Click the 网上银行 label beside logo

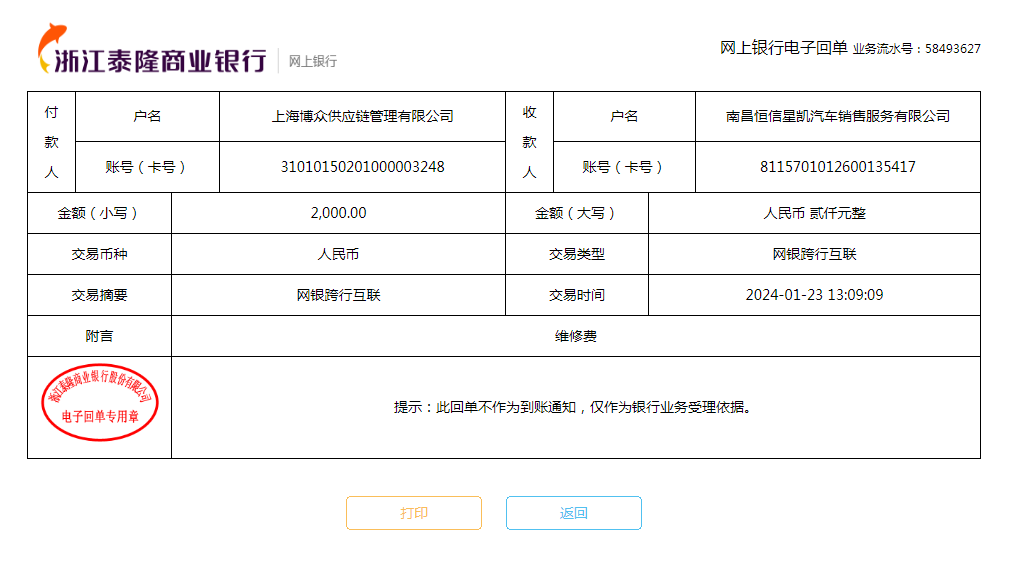pyautogui.click(x=313, y=61)
